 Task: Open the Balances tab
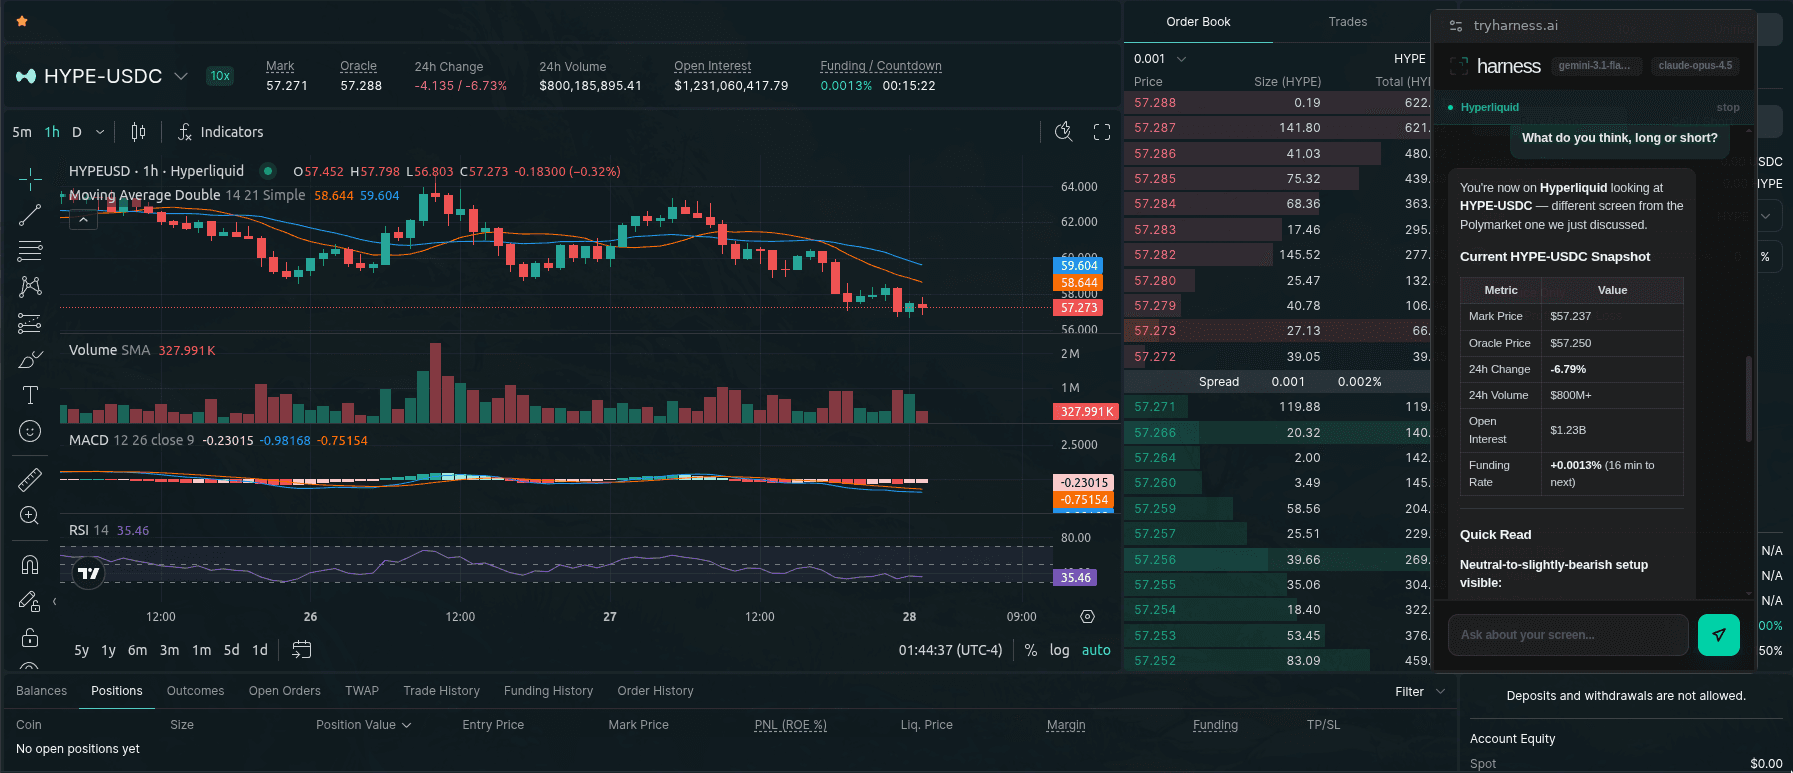coord(41,691)
